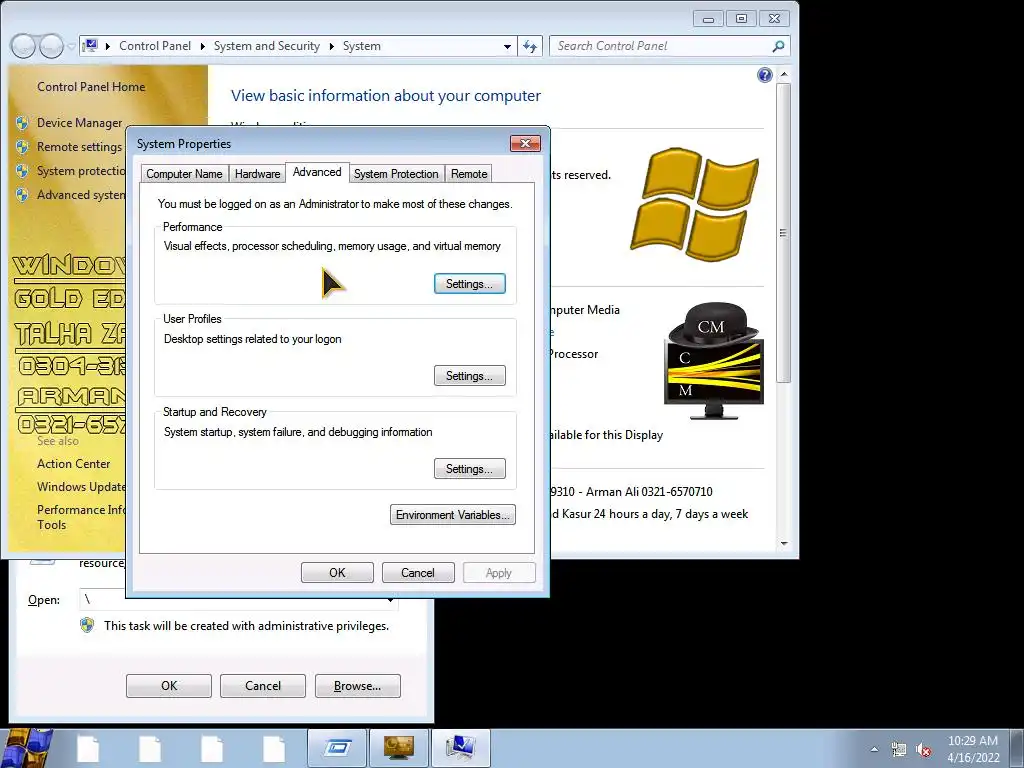Open Advanced system settings link

click(x=81, y=195)
